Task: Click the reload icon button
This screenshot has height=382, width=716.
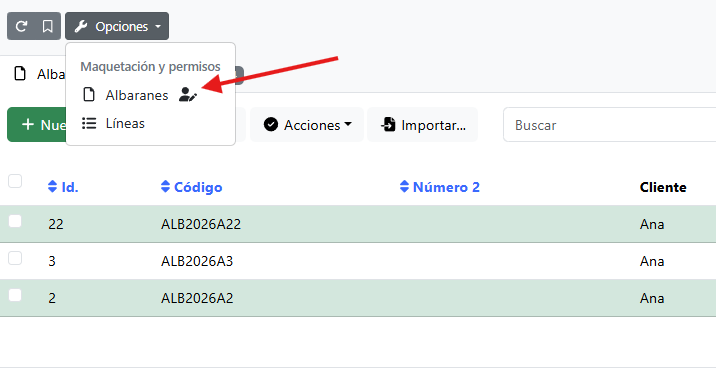Action: click(x=21, y=26)
